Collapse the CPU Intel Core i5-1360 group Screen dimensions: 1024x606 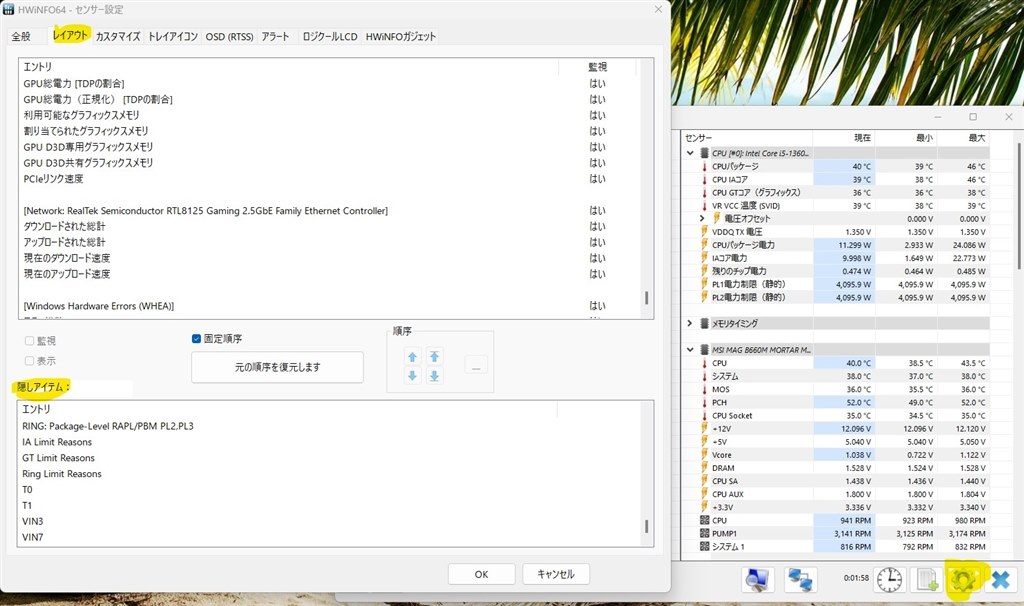(x=689, y=153)
